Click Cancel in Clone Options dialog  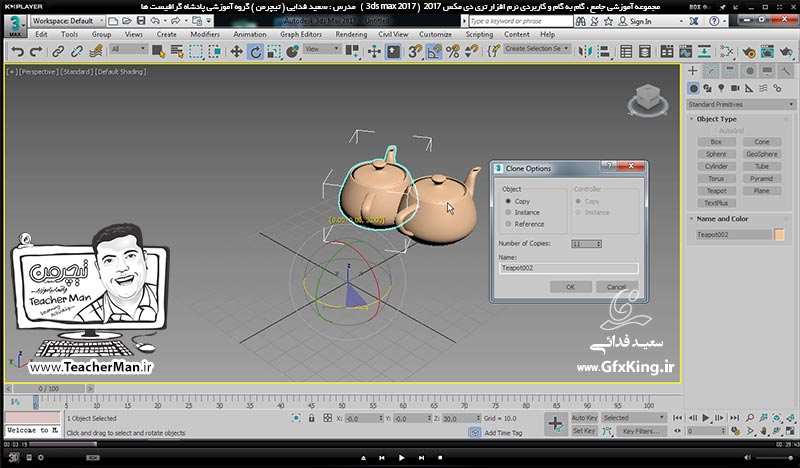[616, 287]
